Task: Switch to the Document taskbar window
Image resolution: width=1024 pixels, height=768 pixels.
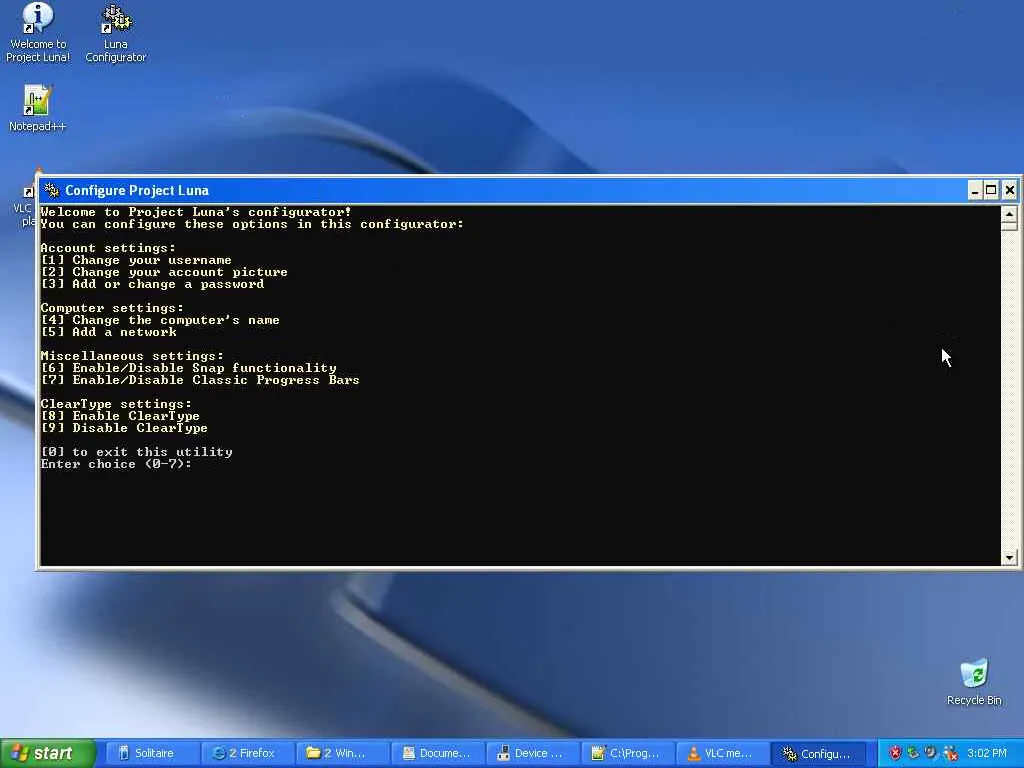Action: point(438,753)
